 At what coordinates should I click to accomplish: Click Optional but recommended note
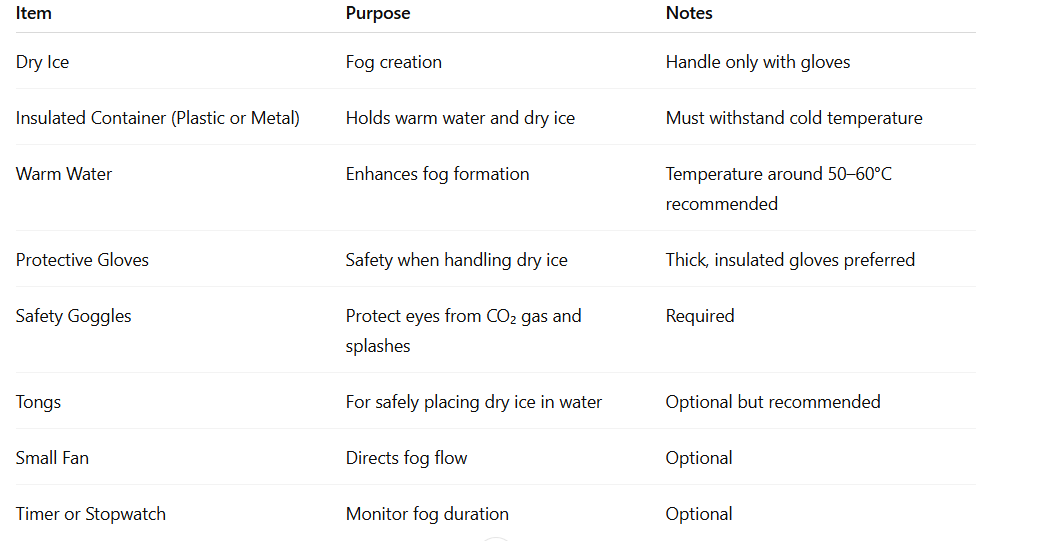click(773, 402)
